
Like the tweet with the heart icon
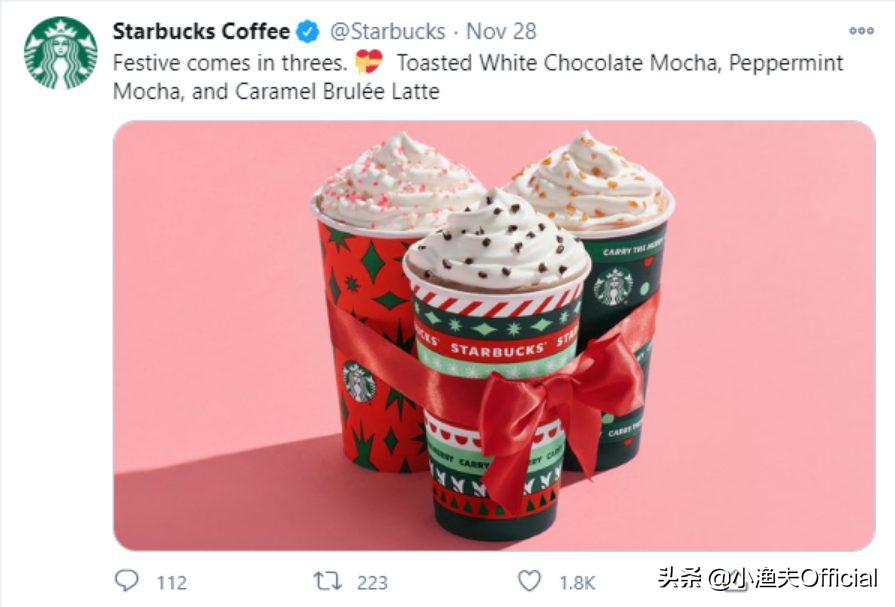[529, 581]
